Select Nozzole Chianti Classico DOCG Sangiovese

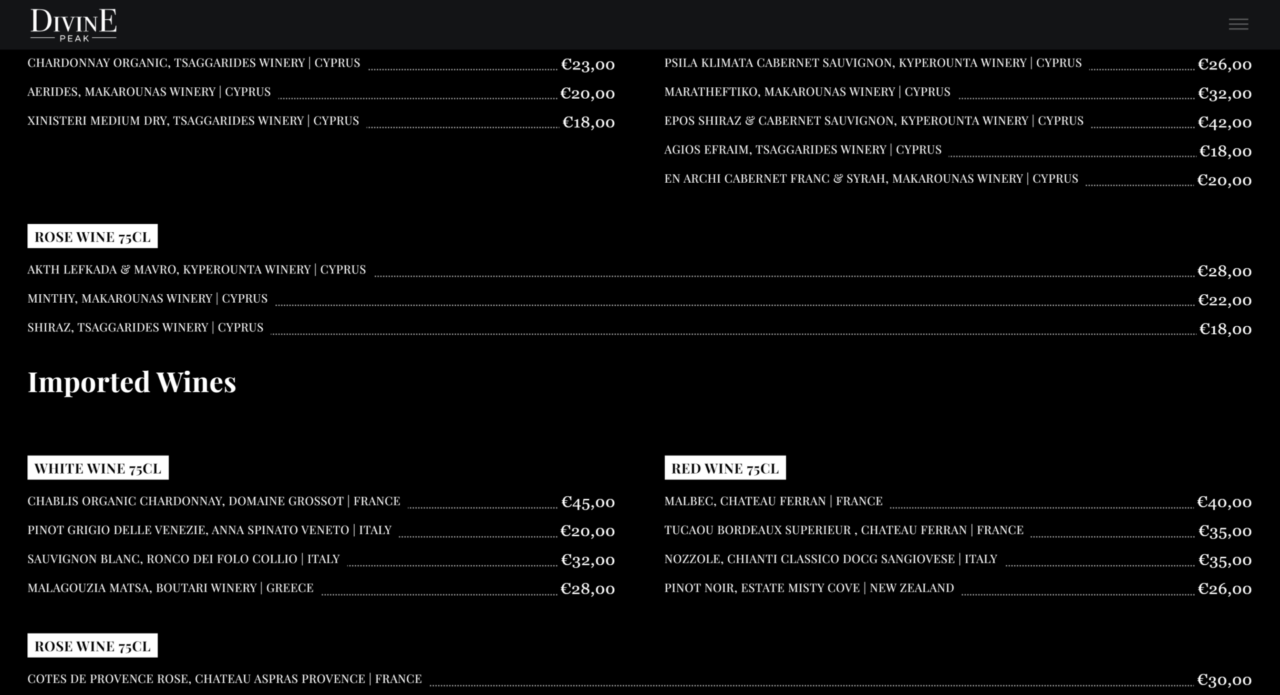pos(831,560)
